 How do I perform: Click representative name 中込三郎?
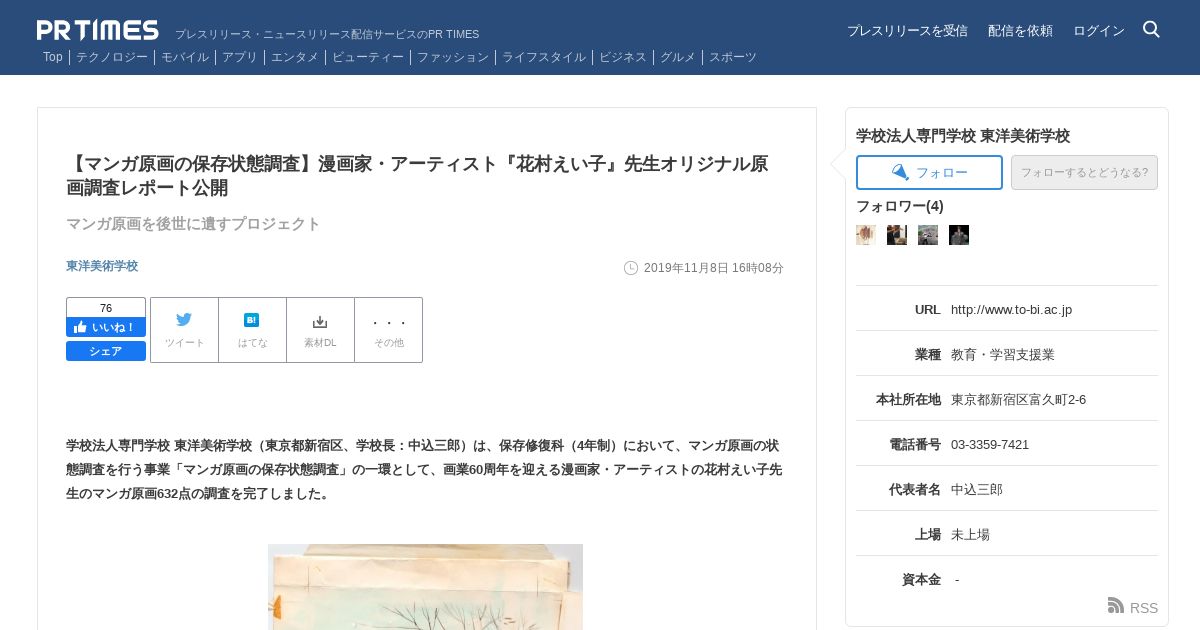[x=977, y=490]
